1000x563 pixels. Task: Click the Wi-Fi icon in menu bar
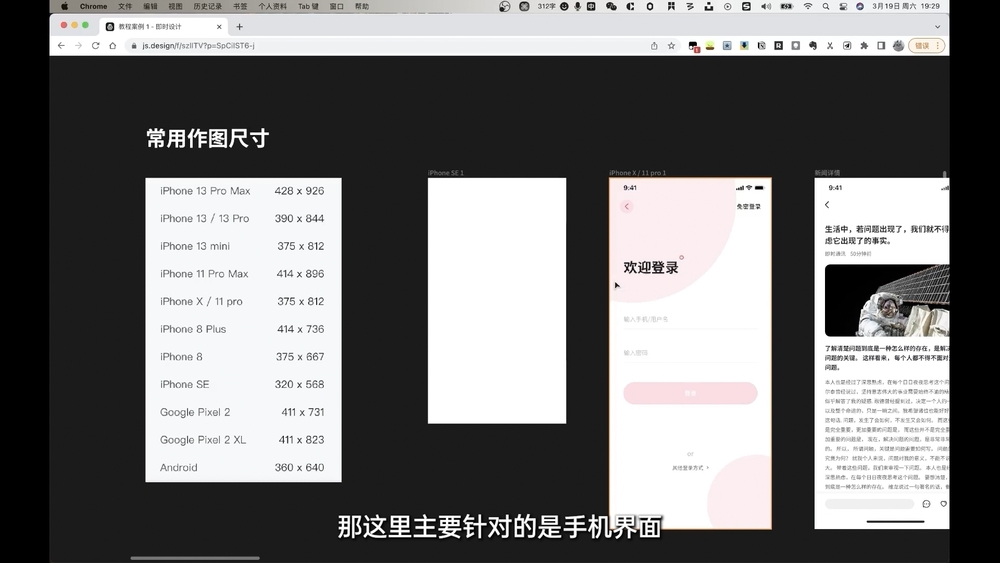coord(808,6)
